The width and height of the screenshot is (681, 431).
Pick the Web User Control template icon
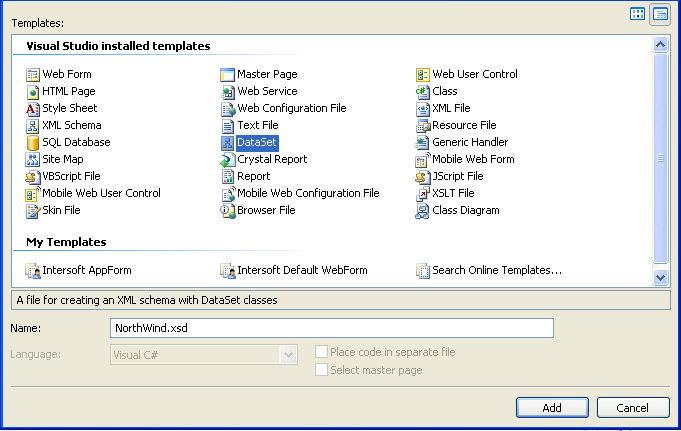(x=423, y=75)
